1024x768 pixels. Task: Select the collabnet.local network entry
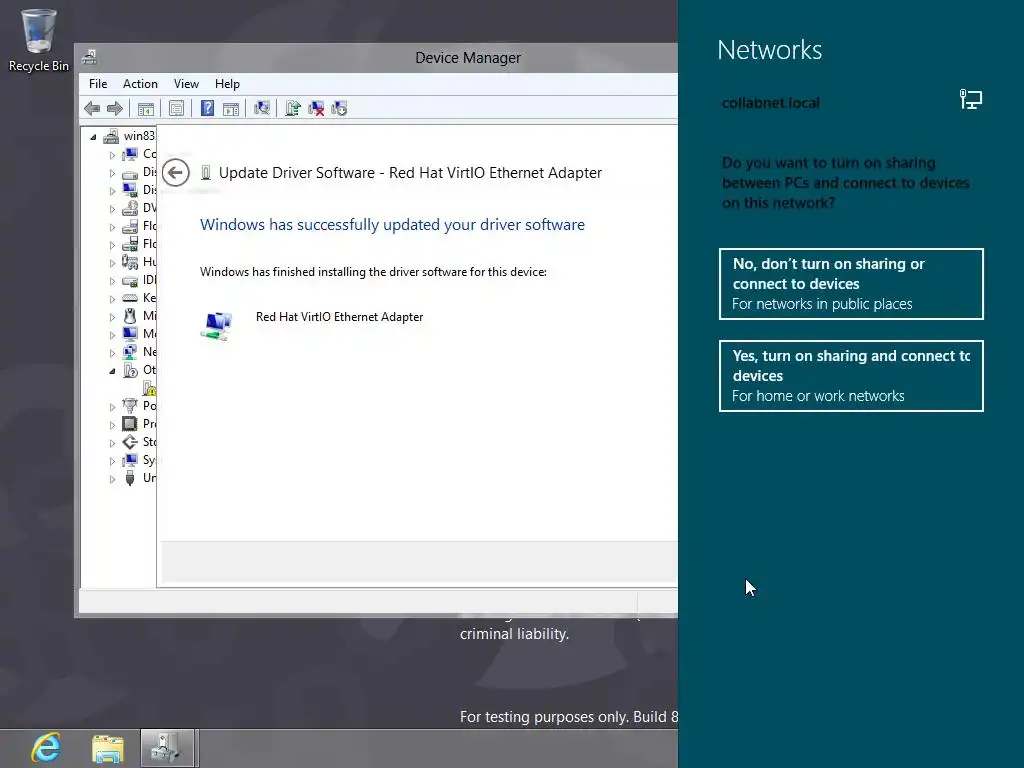coord(771,103)
